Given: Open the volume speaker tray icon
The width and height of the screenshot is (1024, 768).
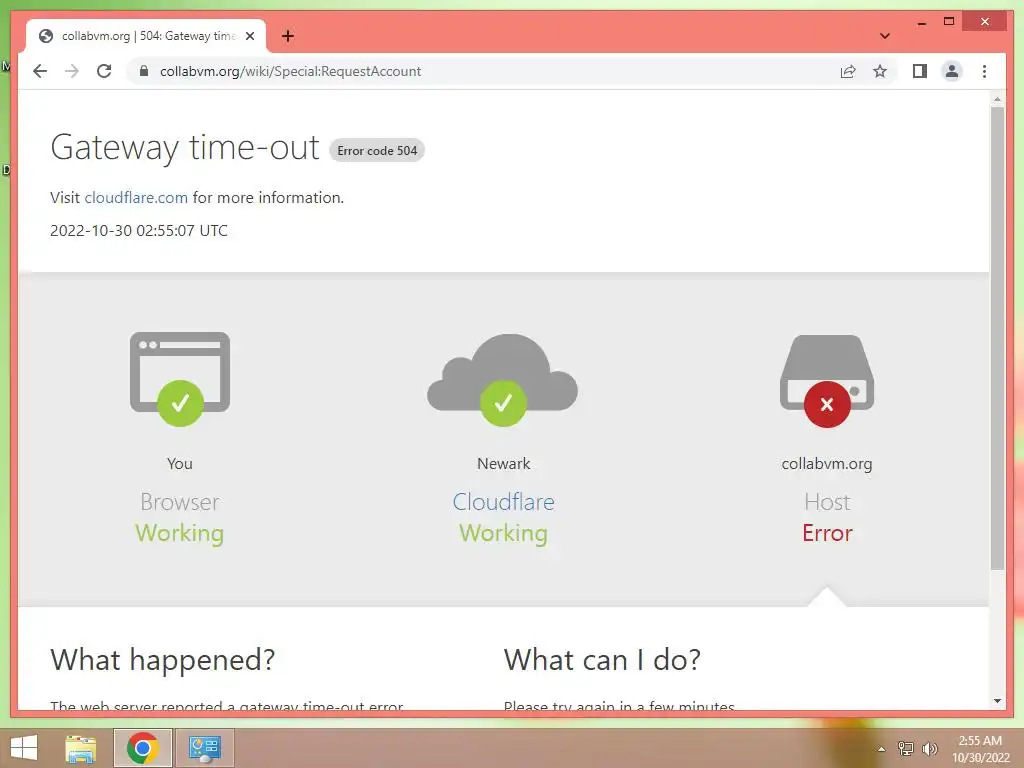Looking at the screenshot, I should pos(929,749).
